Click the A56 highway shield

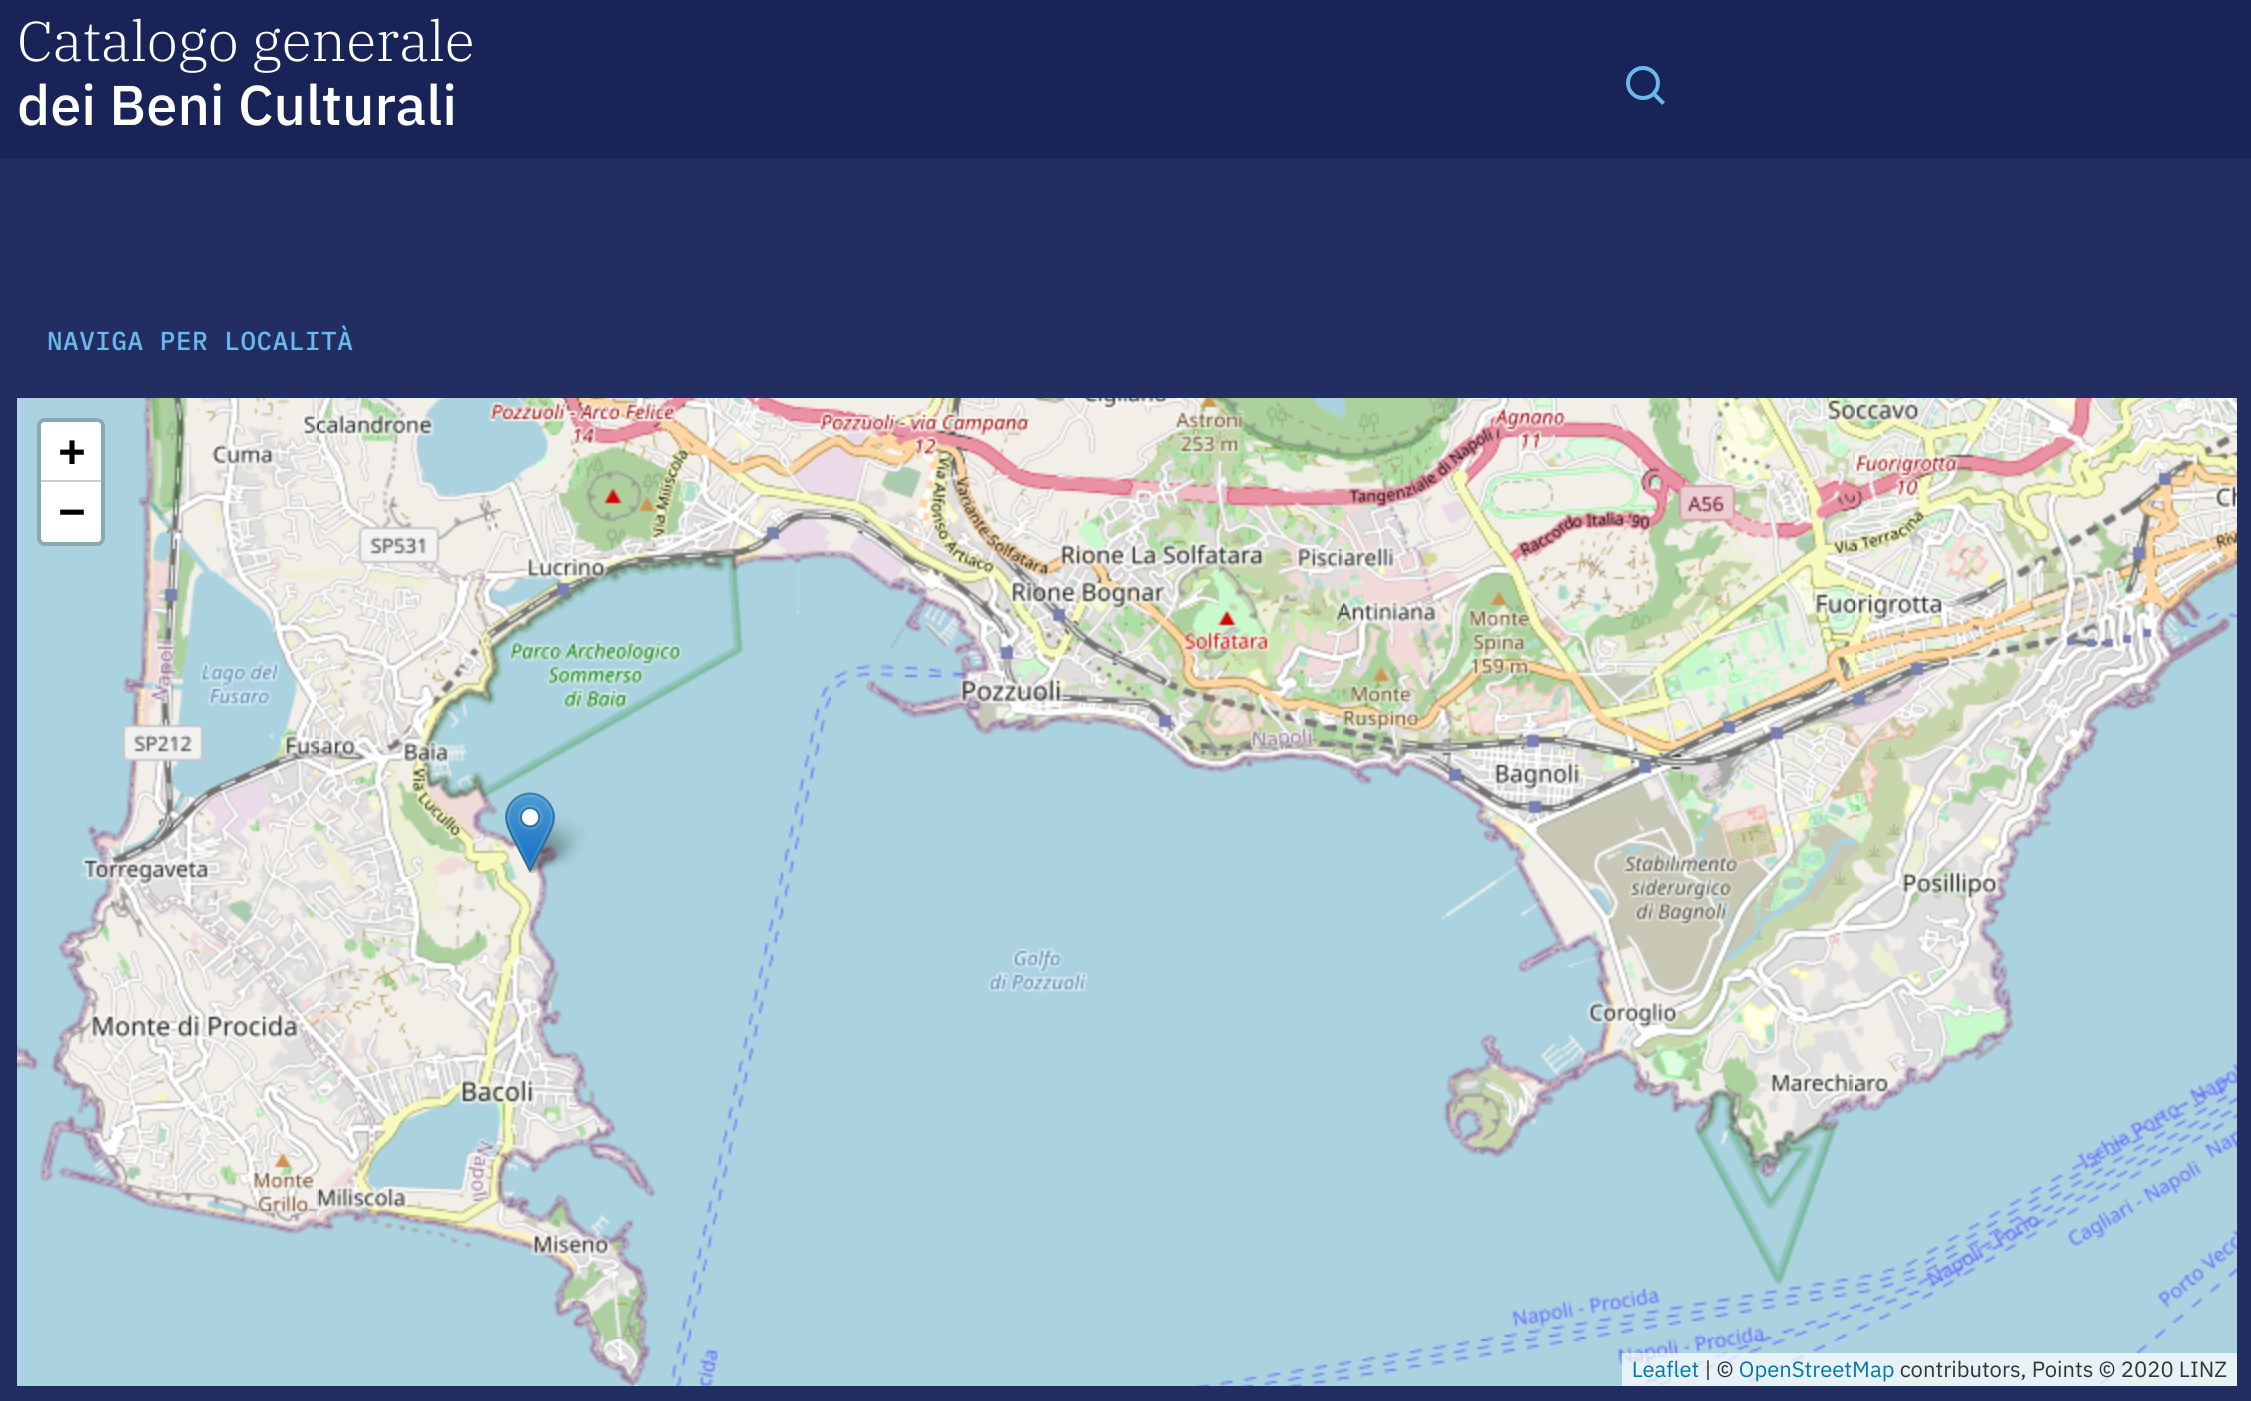[x=1705, y=504]
